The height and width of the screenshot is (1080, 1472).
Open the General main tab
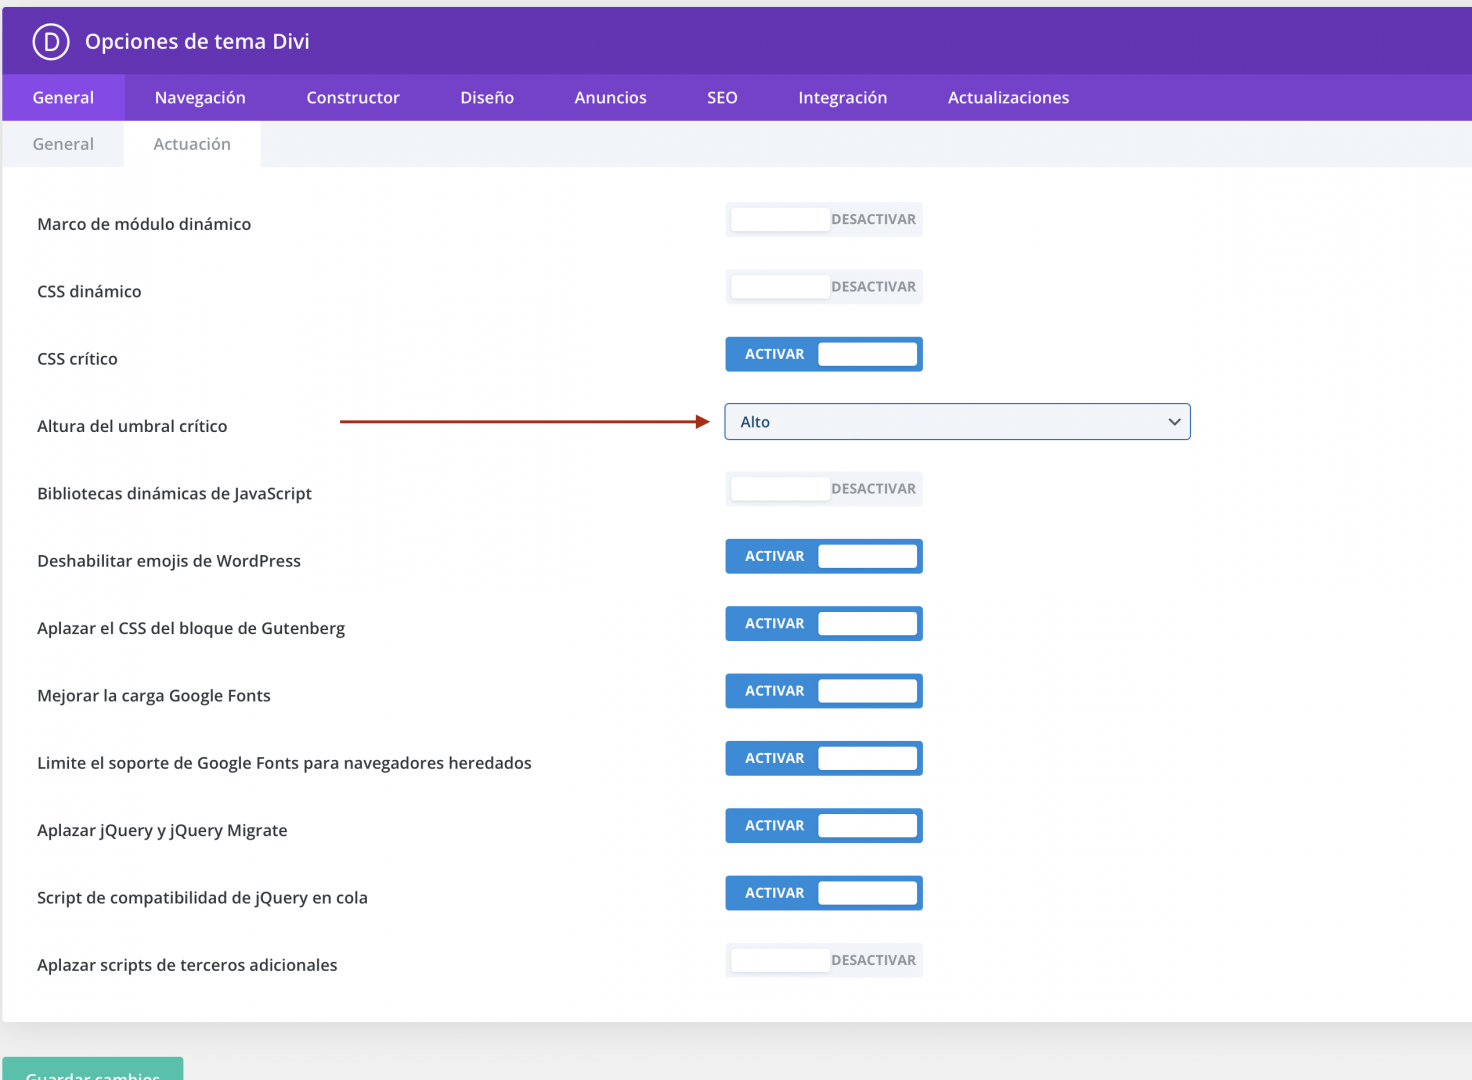[63, 98]
